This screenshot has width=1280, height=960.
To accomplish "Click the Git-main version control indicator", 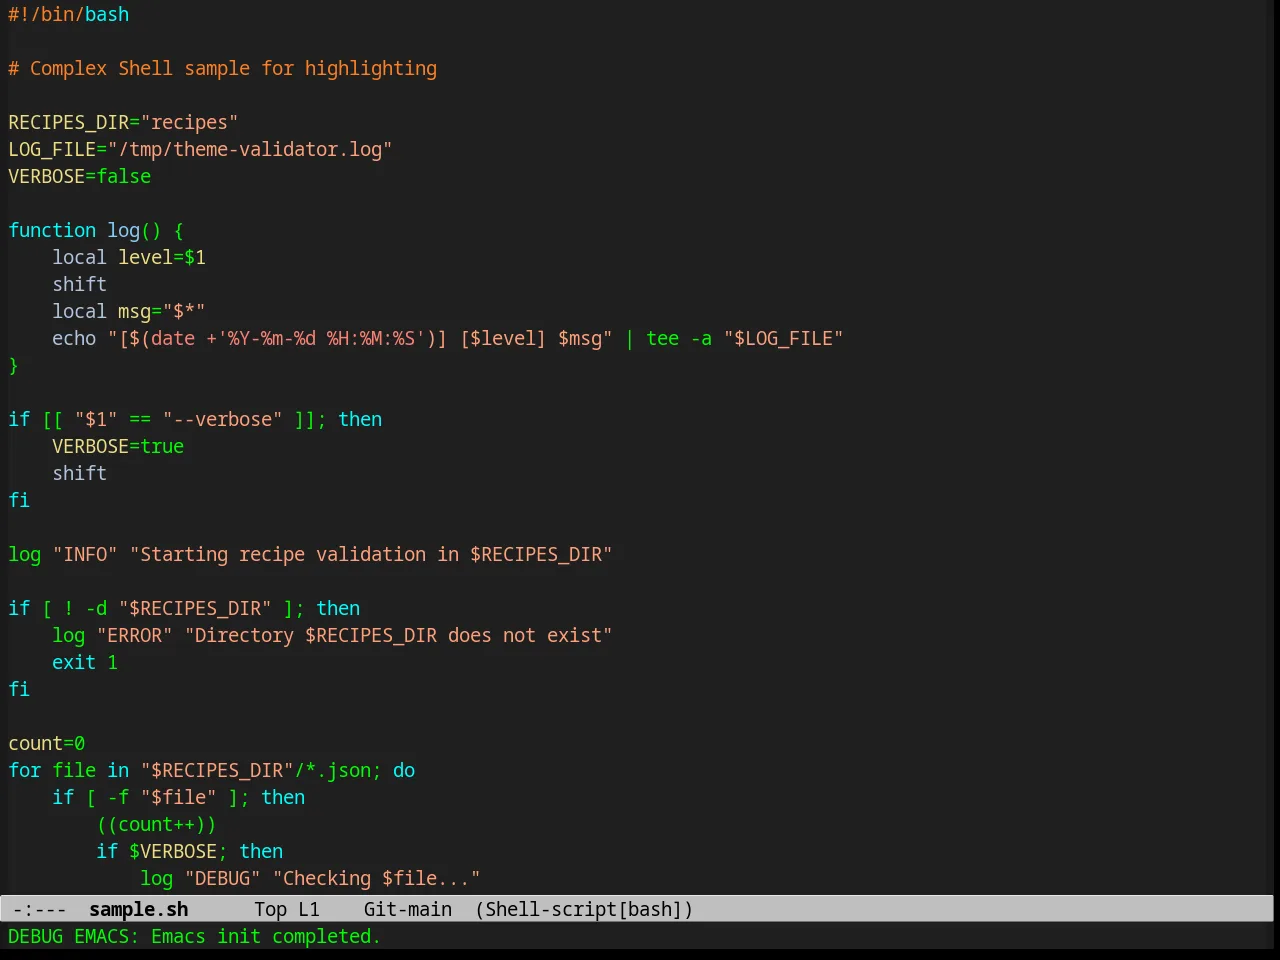I will tap(407, 909).
